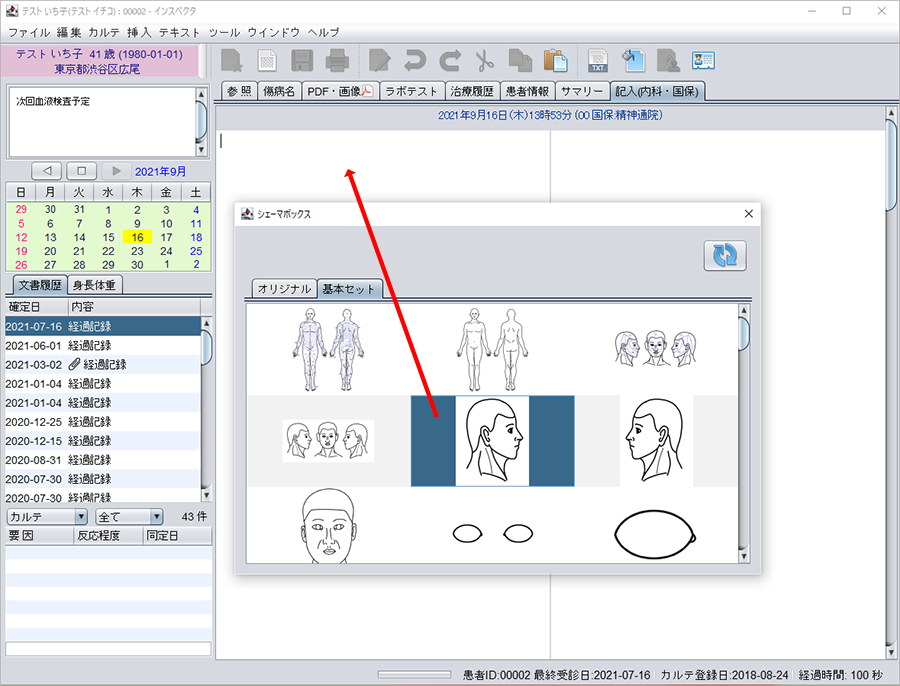Open the カルテ document type dropdown
Viewport: 900px width, 686px height.
click(47, 517)
